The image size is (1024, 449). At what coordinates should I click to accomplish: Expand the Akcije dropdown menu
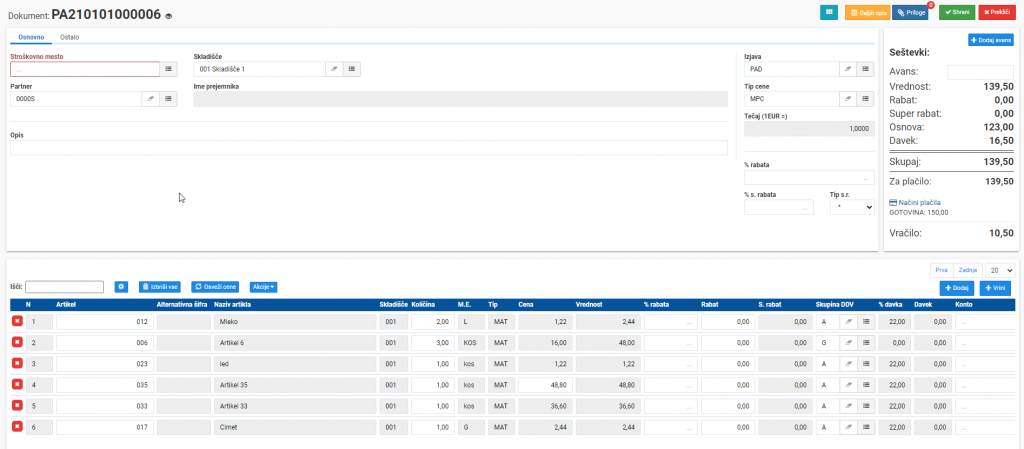pos(264,286)
